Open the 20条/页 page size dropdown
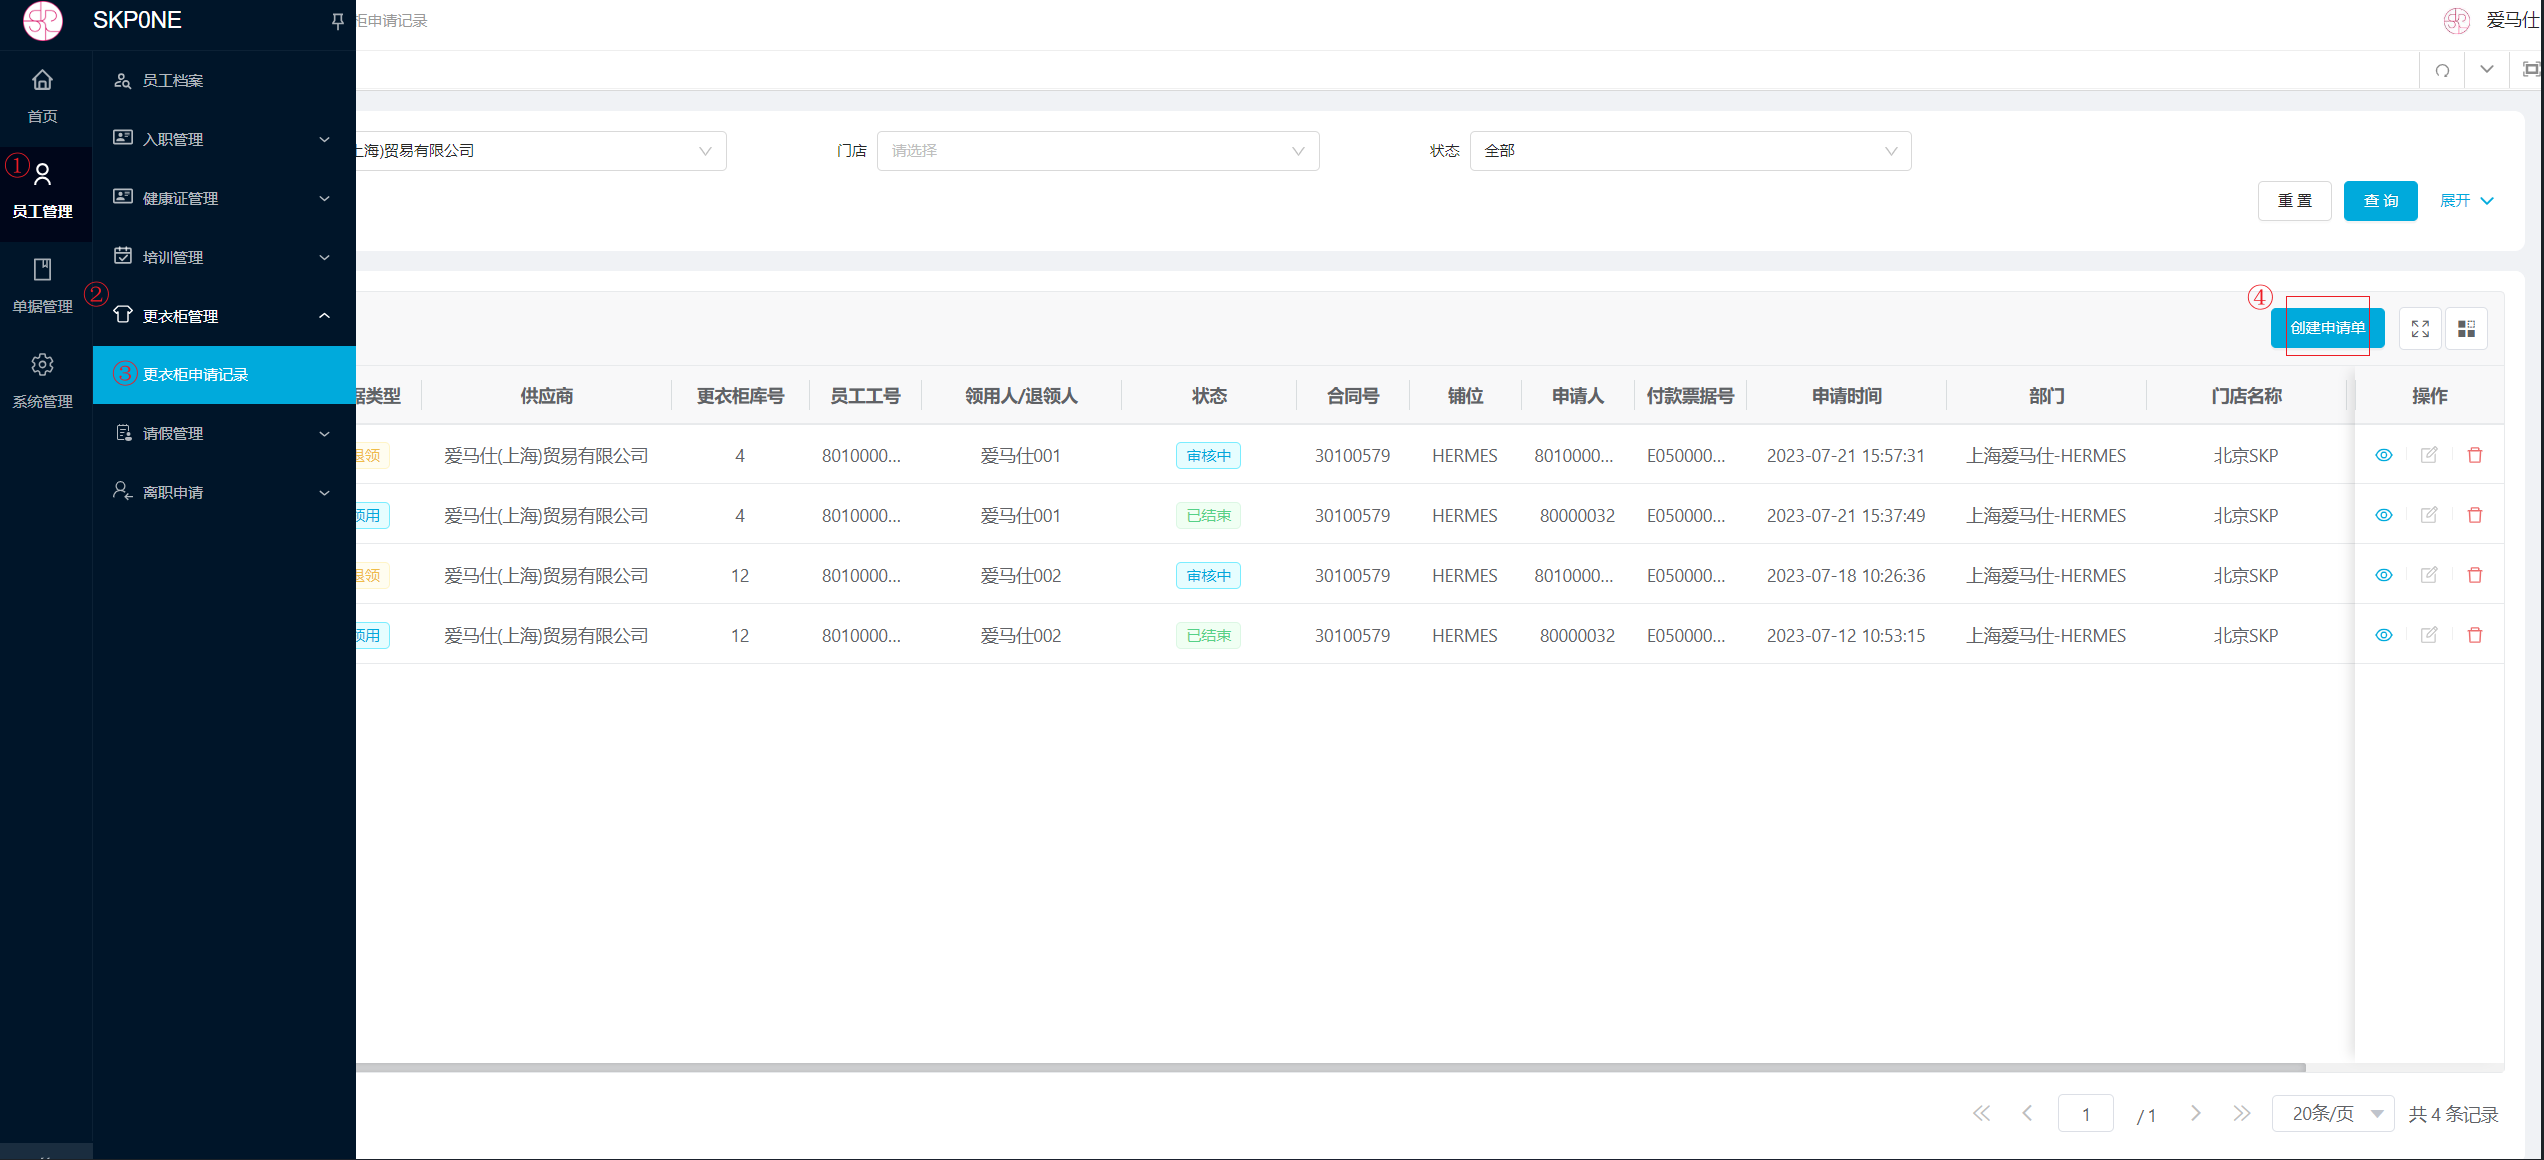Screen dimensions: 2544x1160 (2333, 1113)
